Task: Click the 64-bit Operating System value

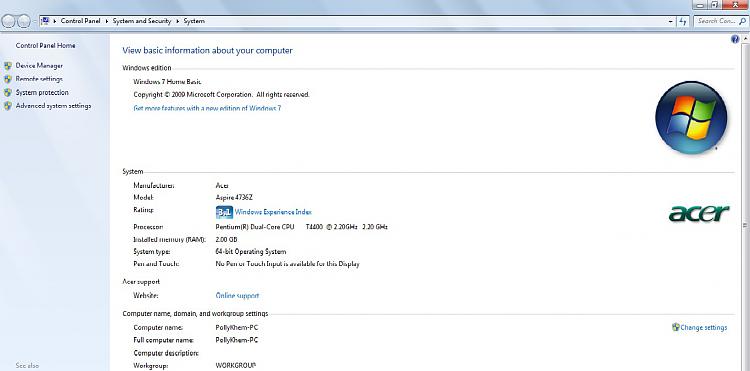Action: pyautogui.click(x=251, y=251)
